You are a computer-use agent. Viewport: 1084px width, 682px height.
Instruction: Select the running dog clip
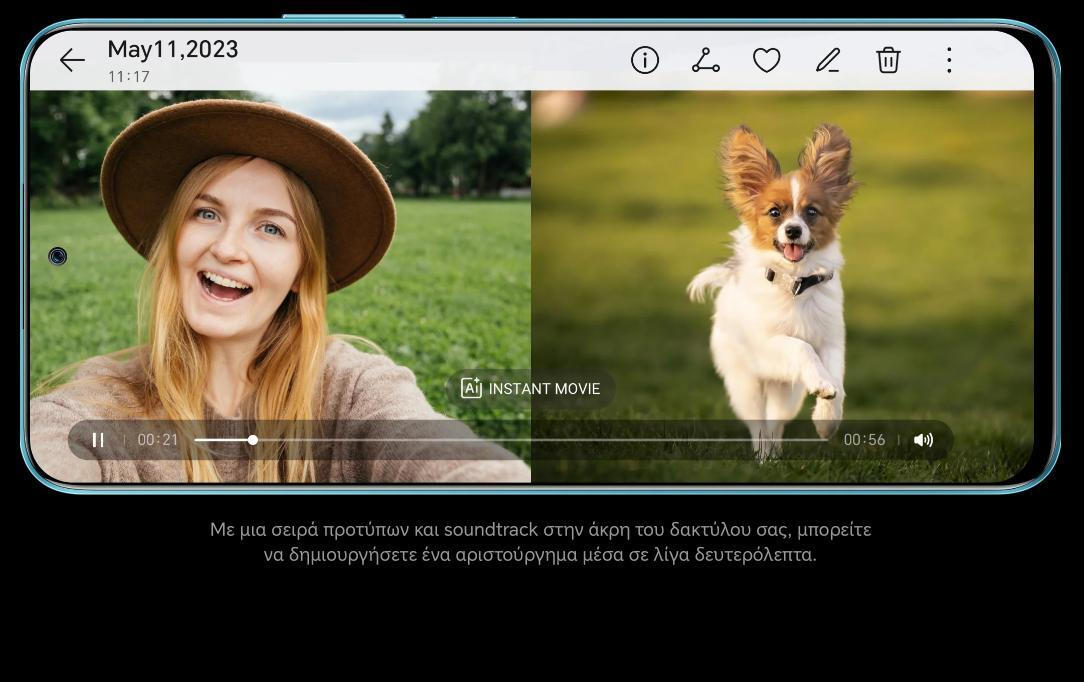click(783, 286)
